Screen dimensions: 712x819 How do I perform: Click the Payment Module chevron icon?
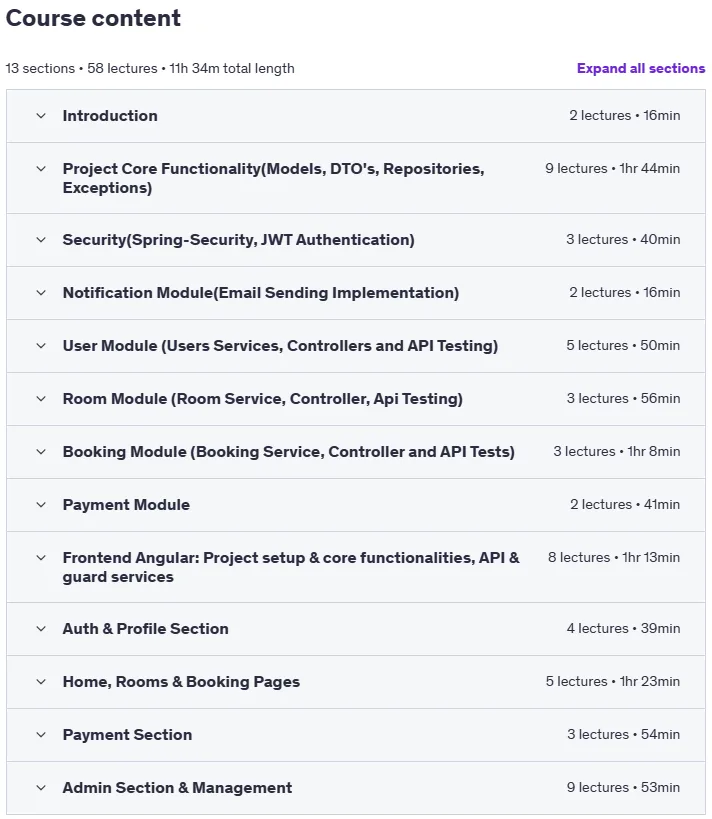click(x=41, y=505)
